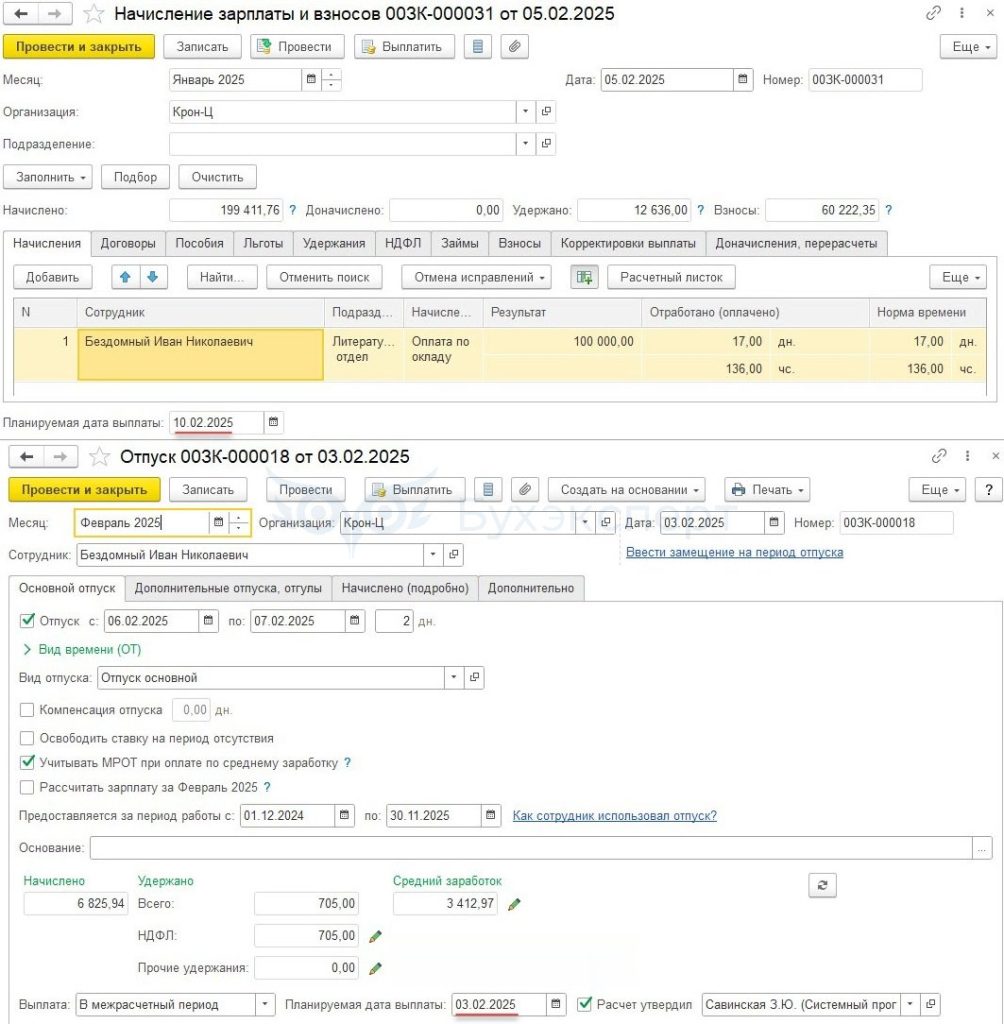Expand Сотрудник dropdown in Отпуск form
The image size is (1004, 1024).
tap(432, 555)
